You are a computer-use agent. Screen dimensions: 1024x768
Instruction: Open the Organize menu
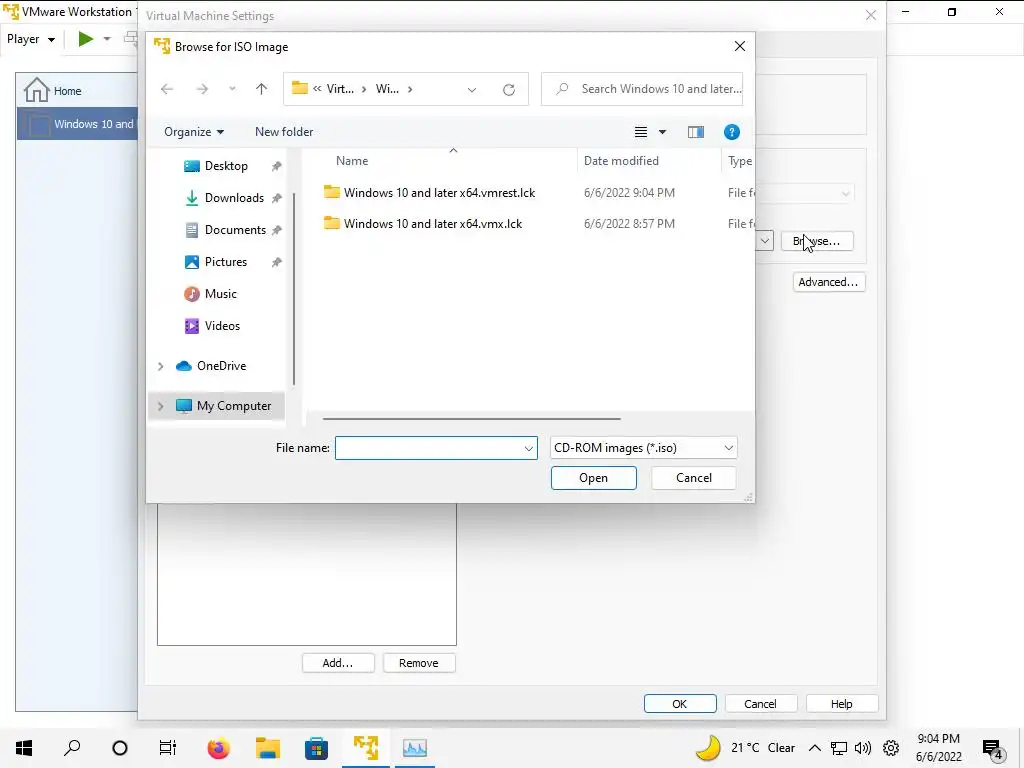(194, 132)
